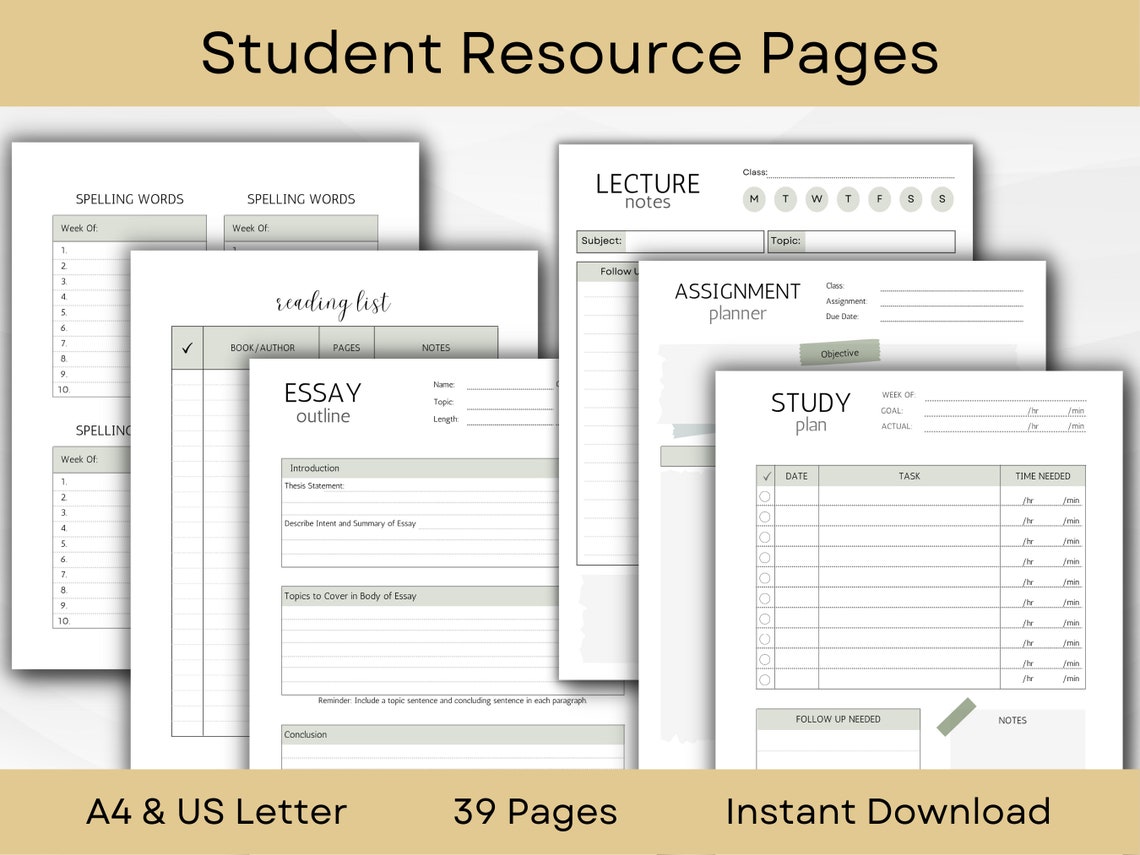Check the last task circle on Study Plan
The height and width of the screenshot is (855, 1140).
pyautogui.click(x=765, y=679)
